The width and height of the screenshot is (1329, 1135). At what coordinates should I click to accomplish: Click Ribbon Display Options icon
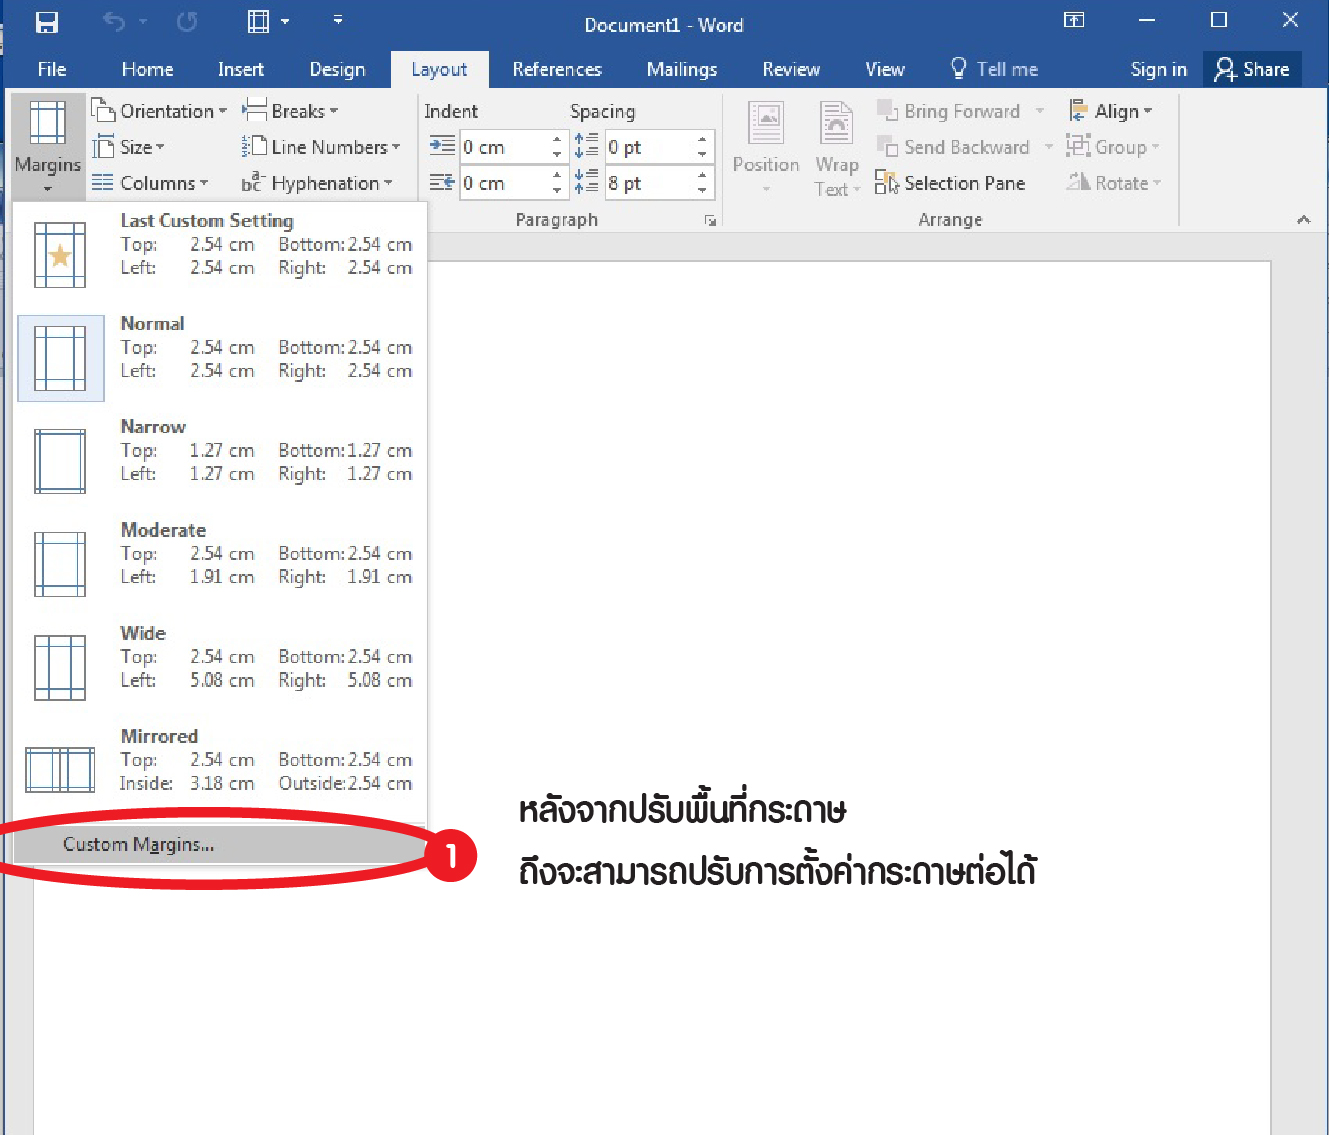(1074, 20)
